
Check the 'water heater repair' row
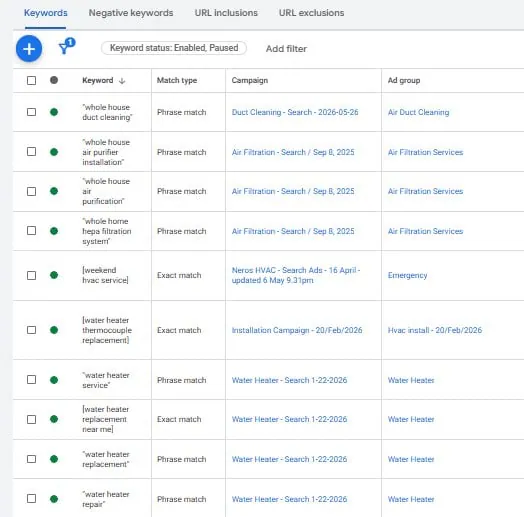click(31, 499)
